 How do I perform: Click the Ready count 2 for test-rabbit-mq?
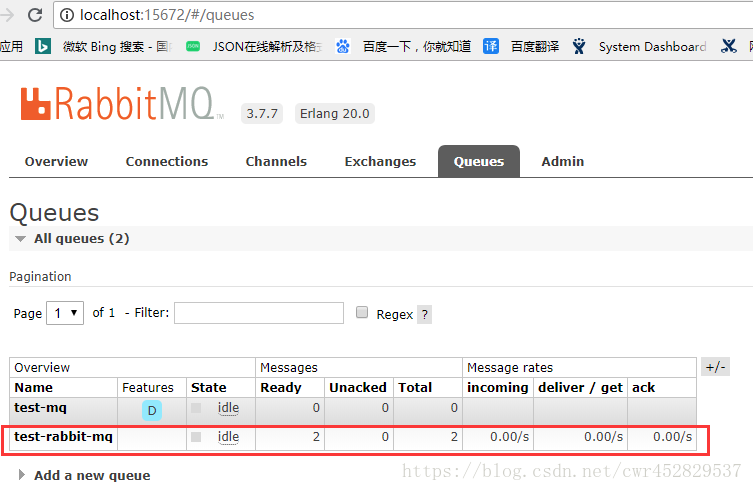(316, 437)
